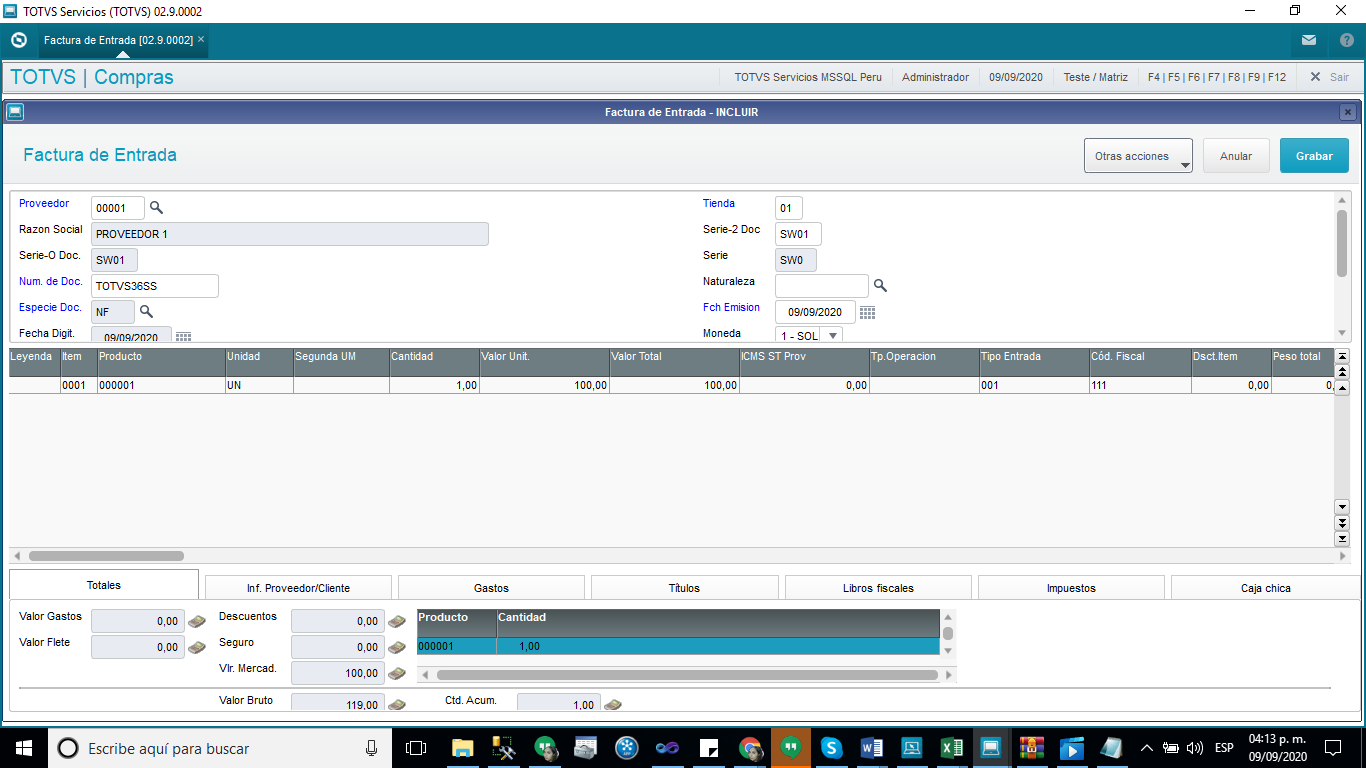Click calculator icon beside Valor Gastos
The image size is (1366, 768).
tap(197, 622)
